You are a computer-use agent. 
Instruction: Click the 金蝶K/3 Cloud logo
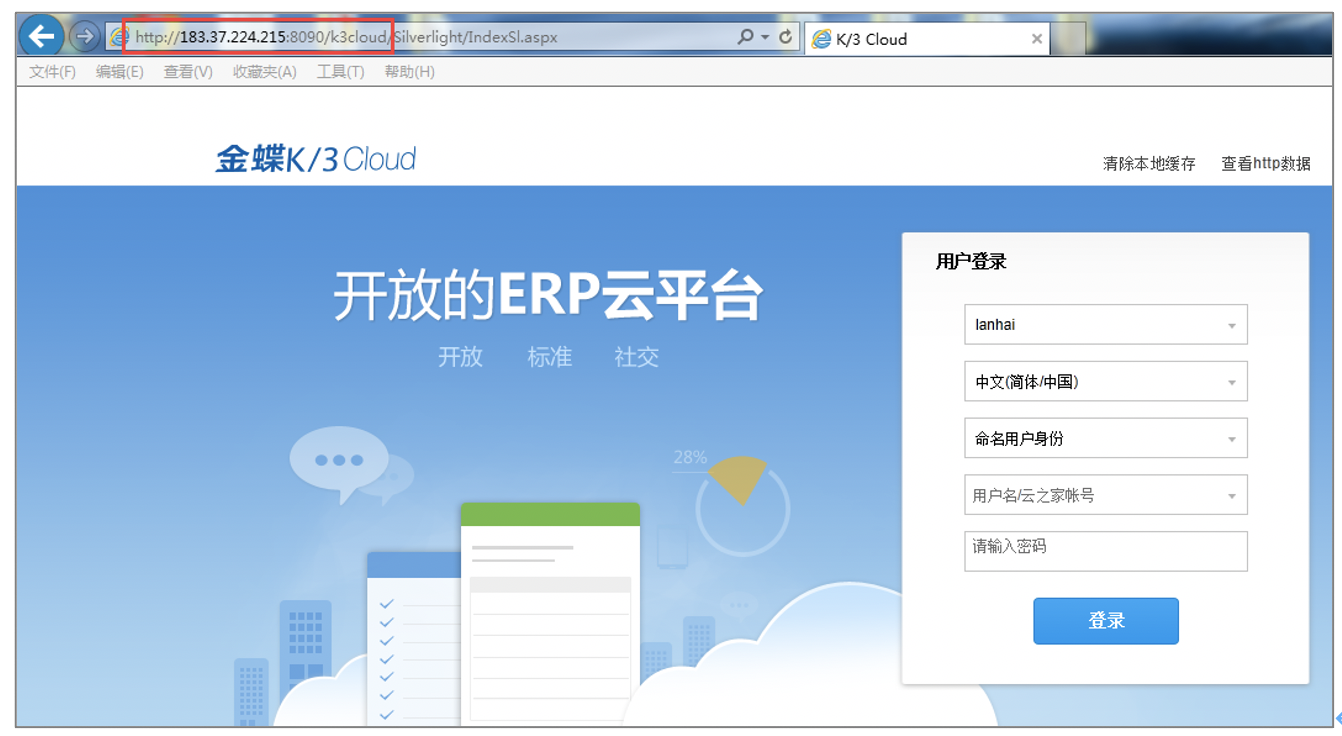(316, 159)
